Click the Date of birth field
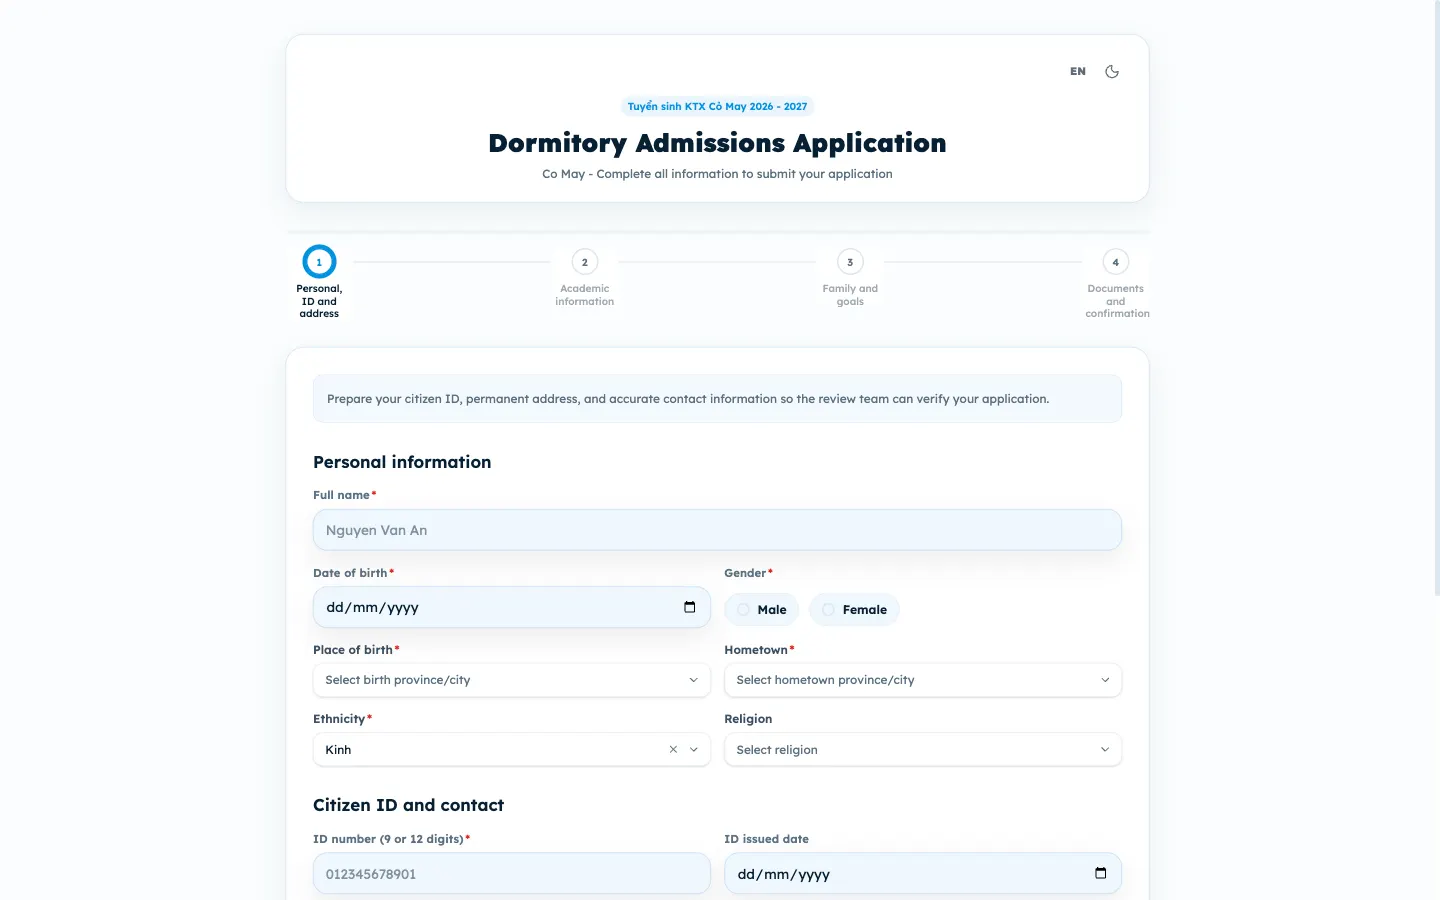The width and height of the screenshot is (1440, 900). tap(512, 607)
